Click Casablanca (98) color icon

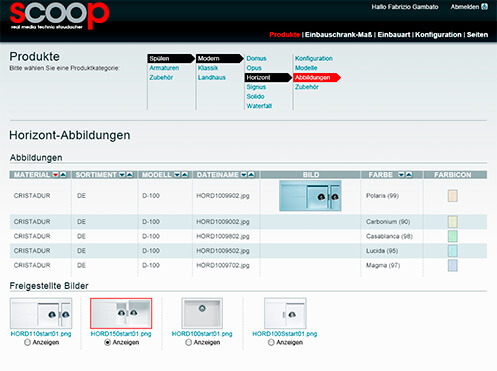[x=452, y=236]
